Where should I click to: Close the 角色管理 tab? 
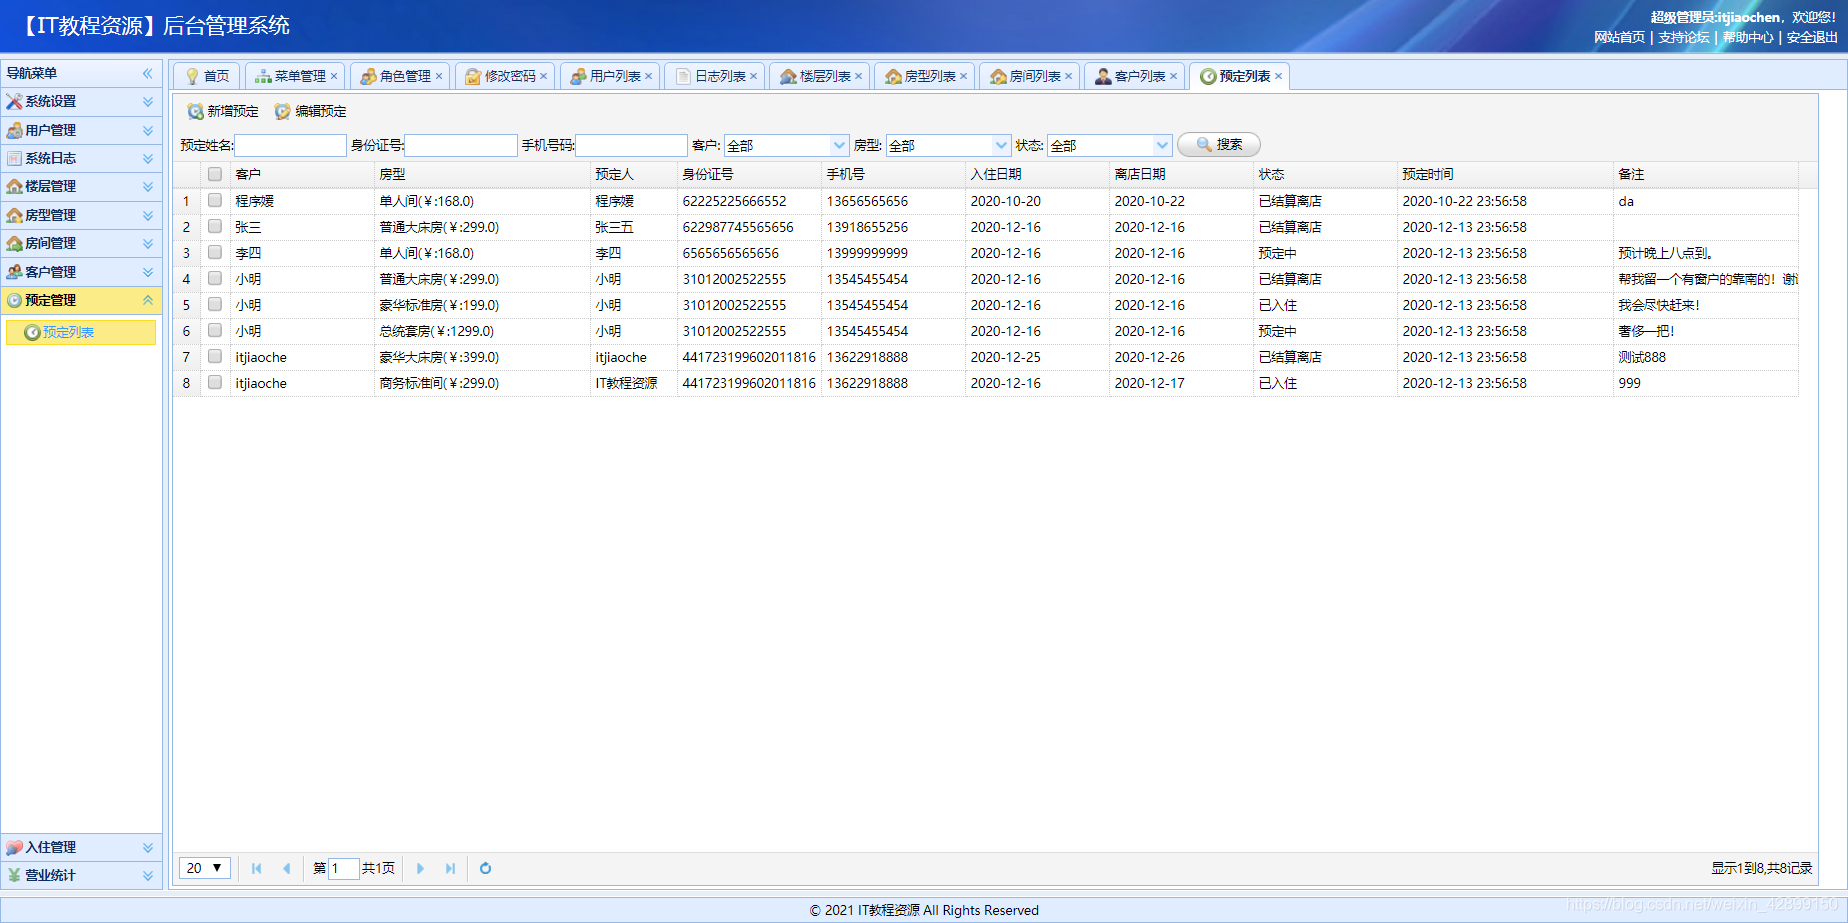coord(439,76)
